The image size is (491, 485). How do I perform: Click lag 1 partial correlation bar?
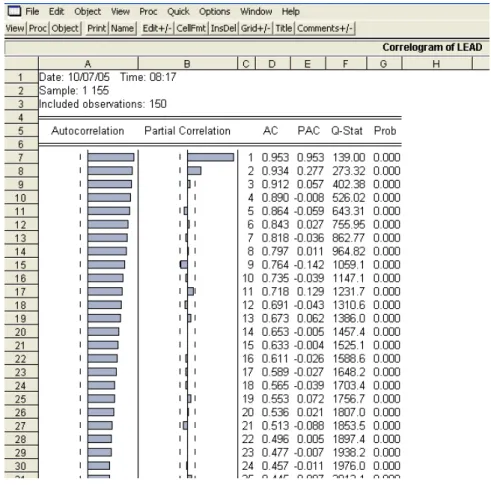tap(210, 157)
